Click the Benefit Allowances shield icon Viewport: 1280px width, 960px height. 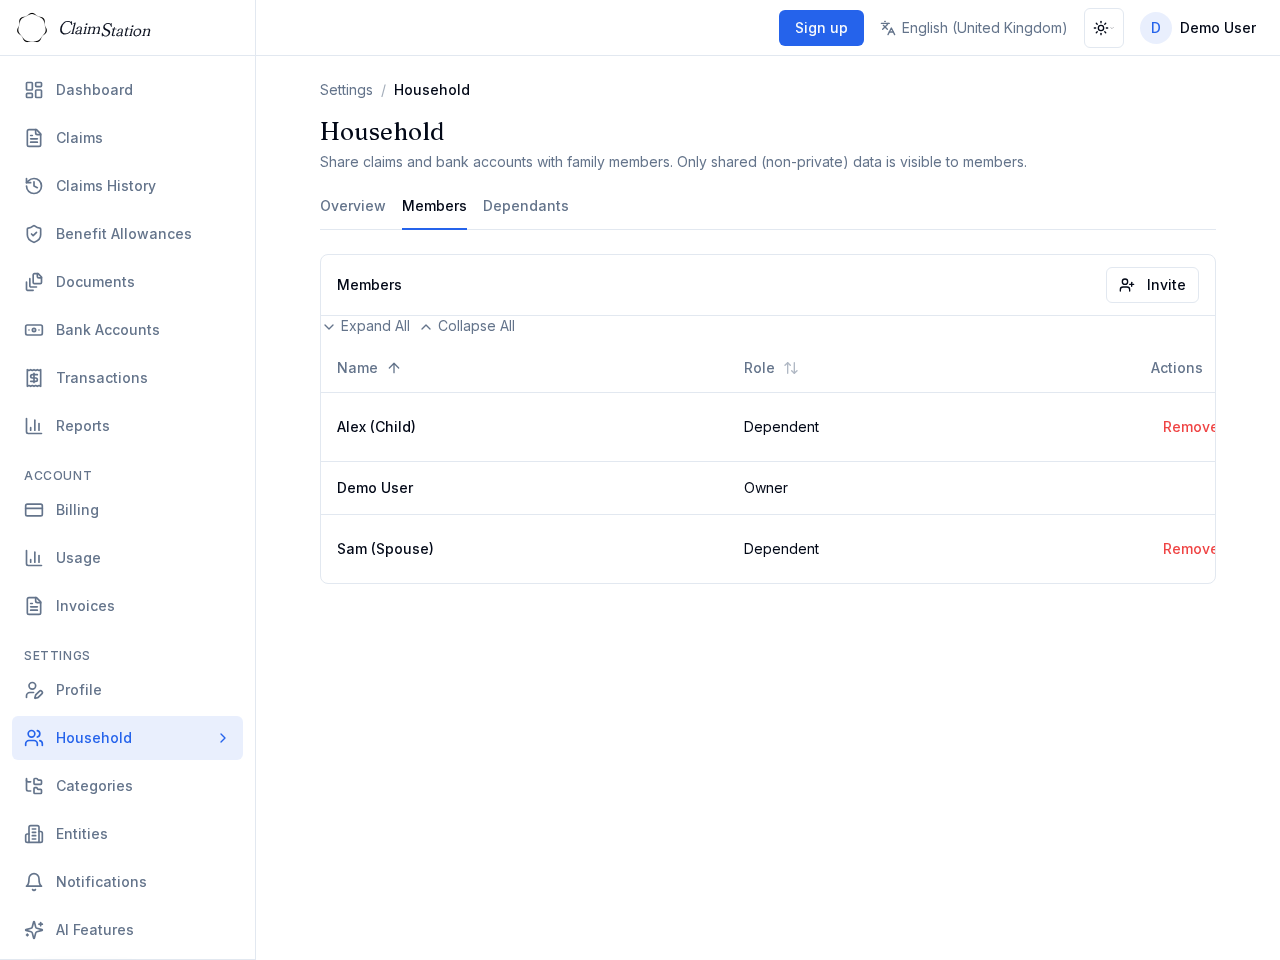pos(34,234)
